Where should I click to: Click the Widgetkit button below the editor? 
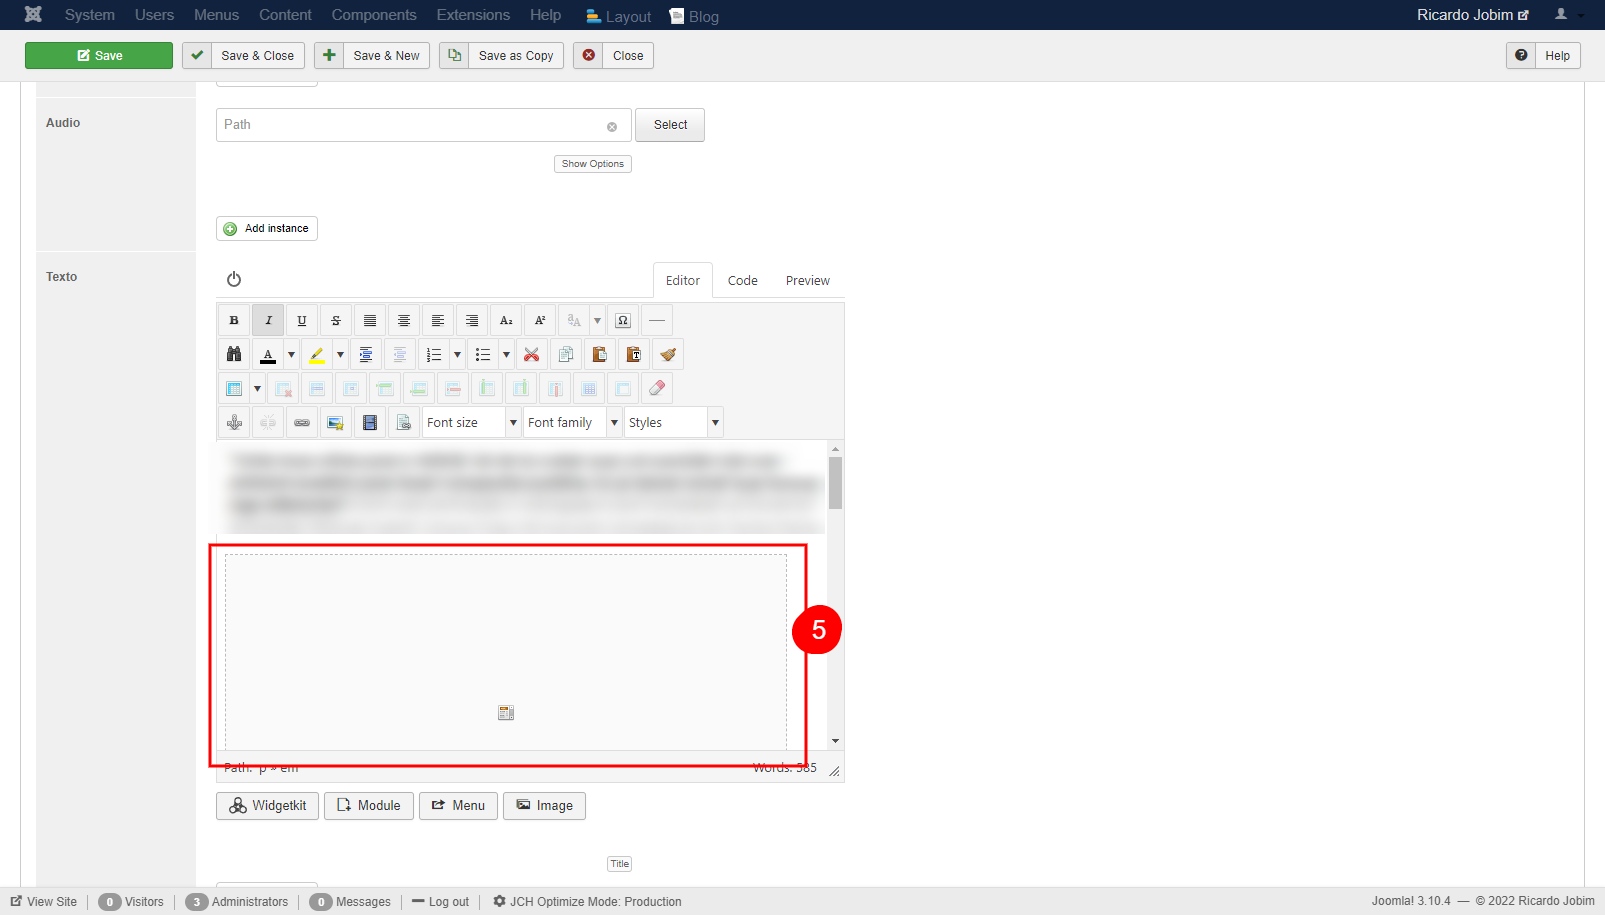click(267, 805)
